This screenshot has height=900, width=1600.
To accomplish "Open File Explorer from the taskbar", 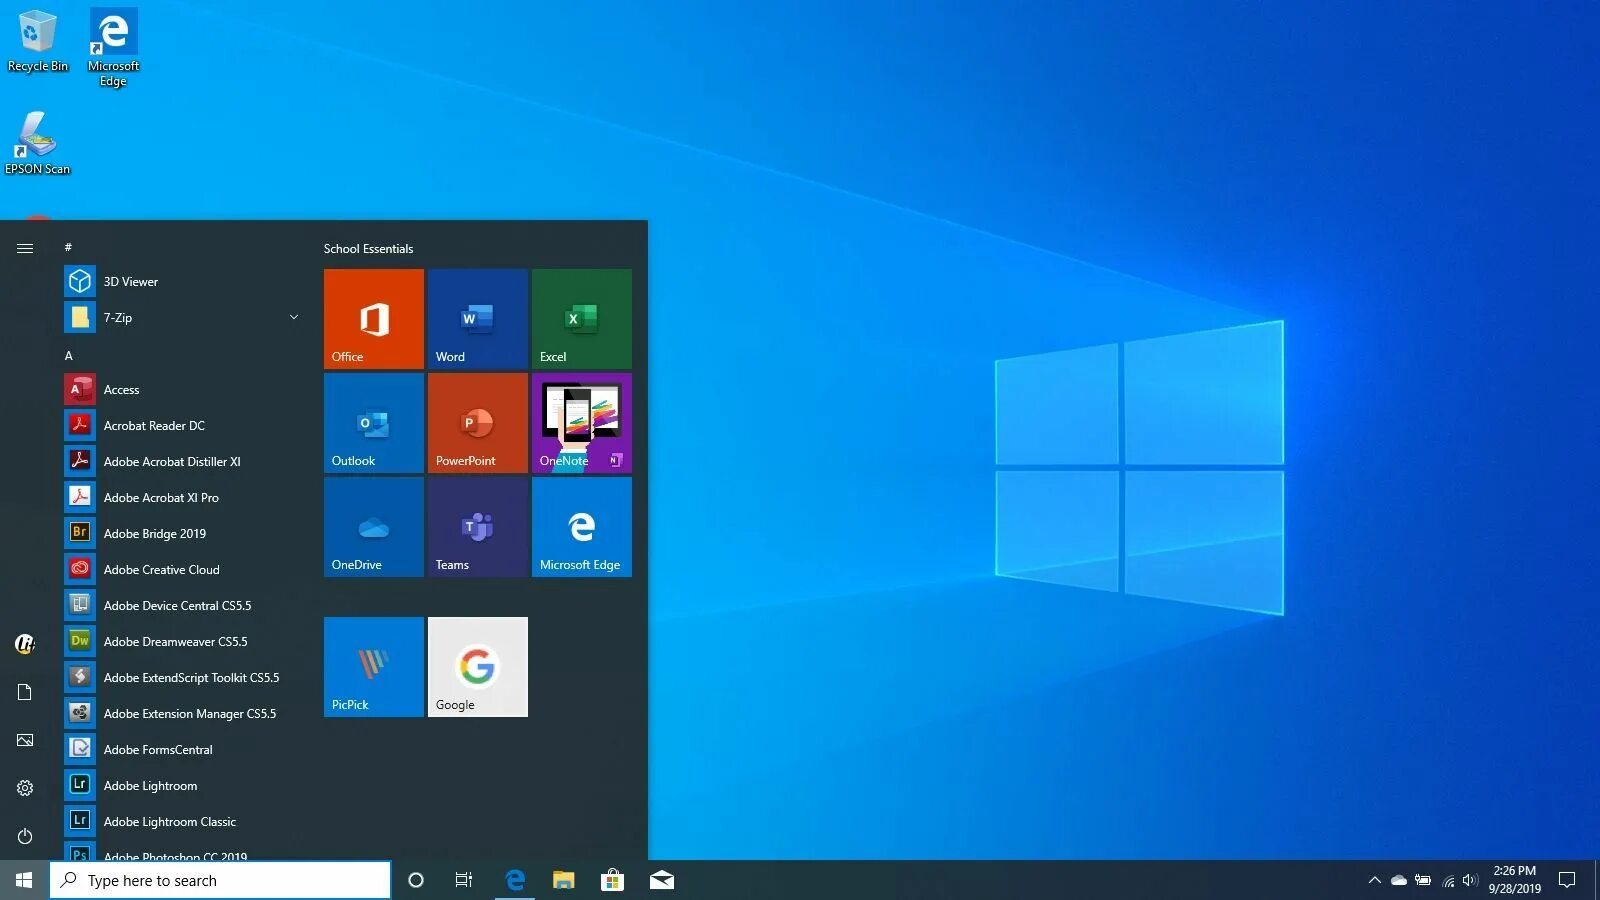I will (564, 880).
